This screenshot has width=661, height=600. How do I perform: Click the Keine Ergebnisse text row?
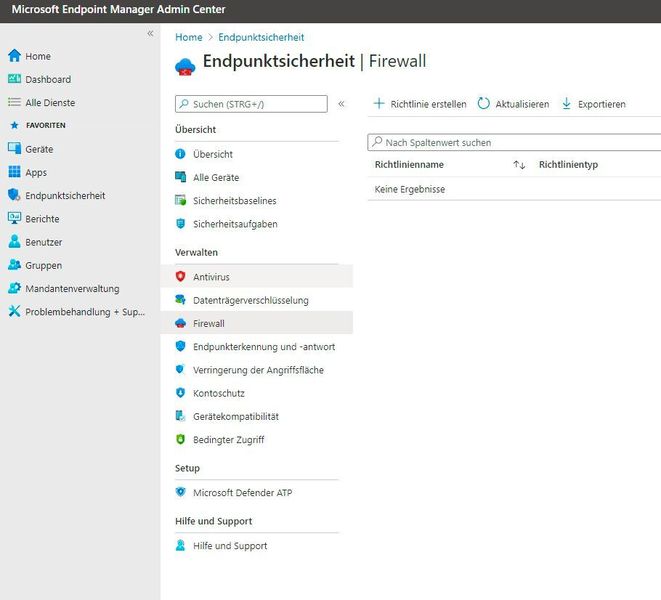[x=410, y=189]
